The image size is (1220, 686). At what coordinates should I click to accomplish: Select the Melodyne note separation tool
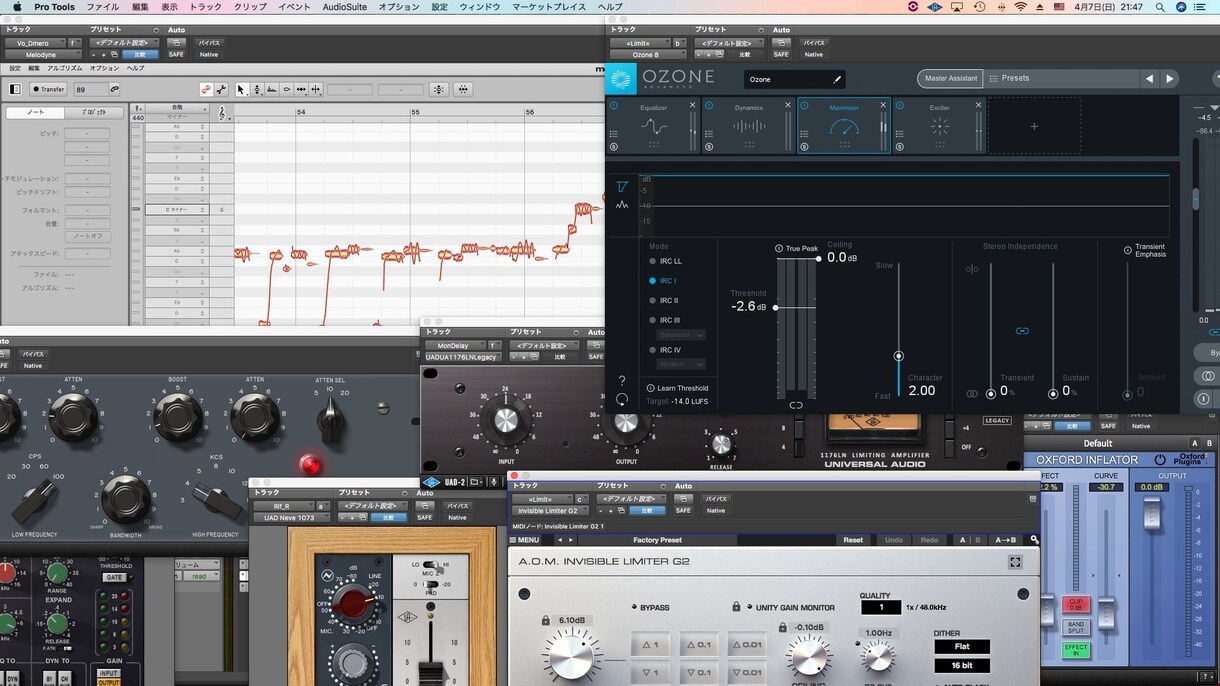[x=316, y=89]
